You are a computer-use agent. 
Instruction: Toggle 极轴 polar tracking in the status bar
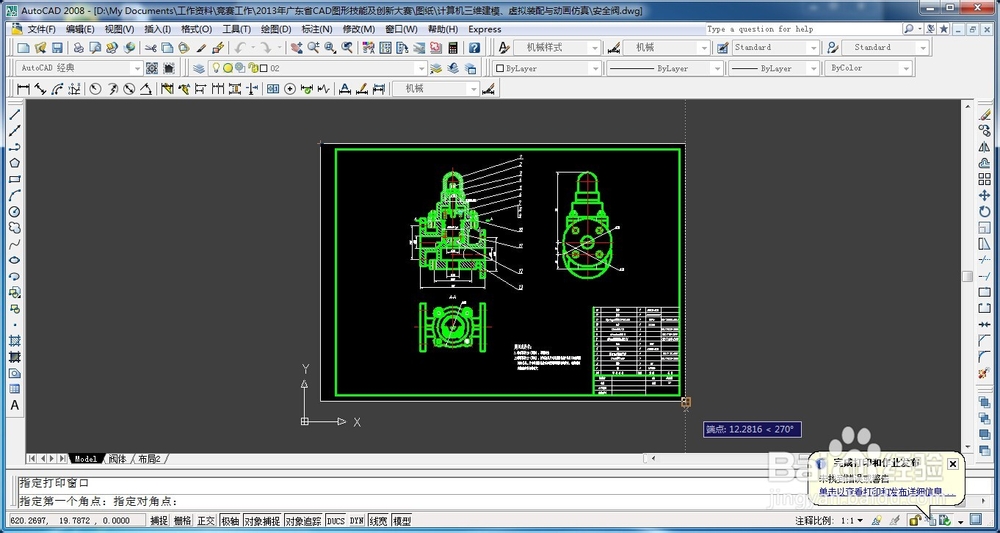click(230, 521)
